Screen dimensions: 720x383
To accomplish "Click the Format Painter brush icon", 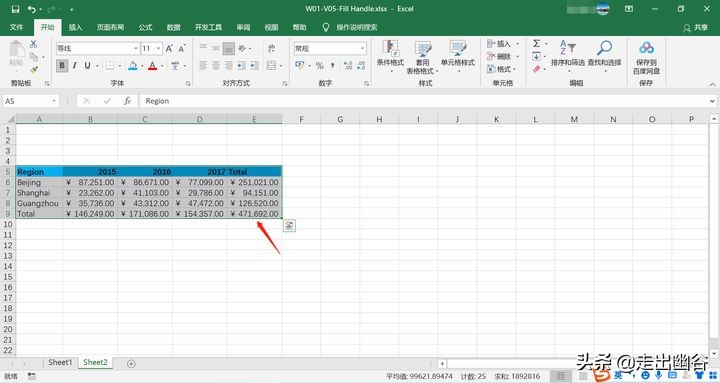I will 34,70.
